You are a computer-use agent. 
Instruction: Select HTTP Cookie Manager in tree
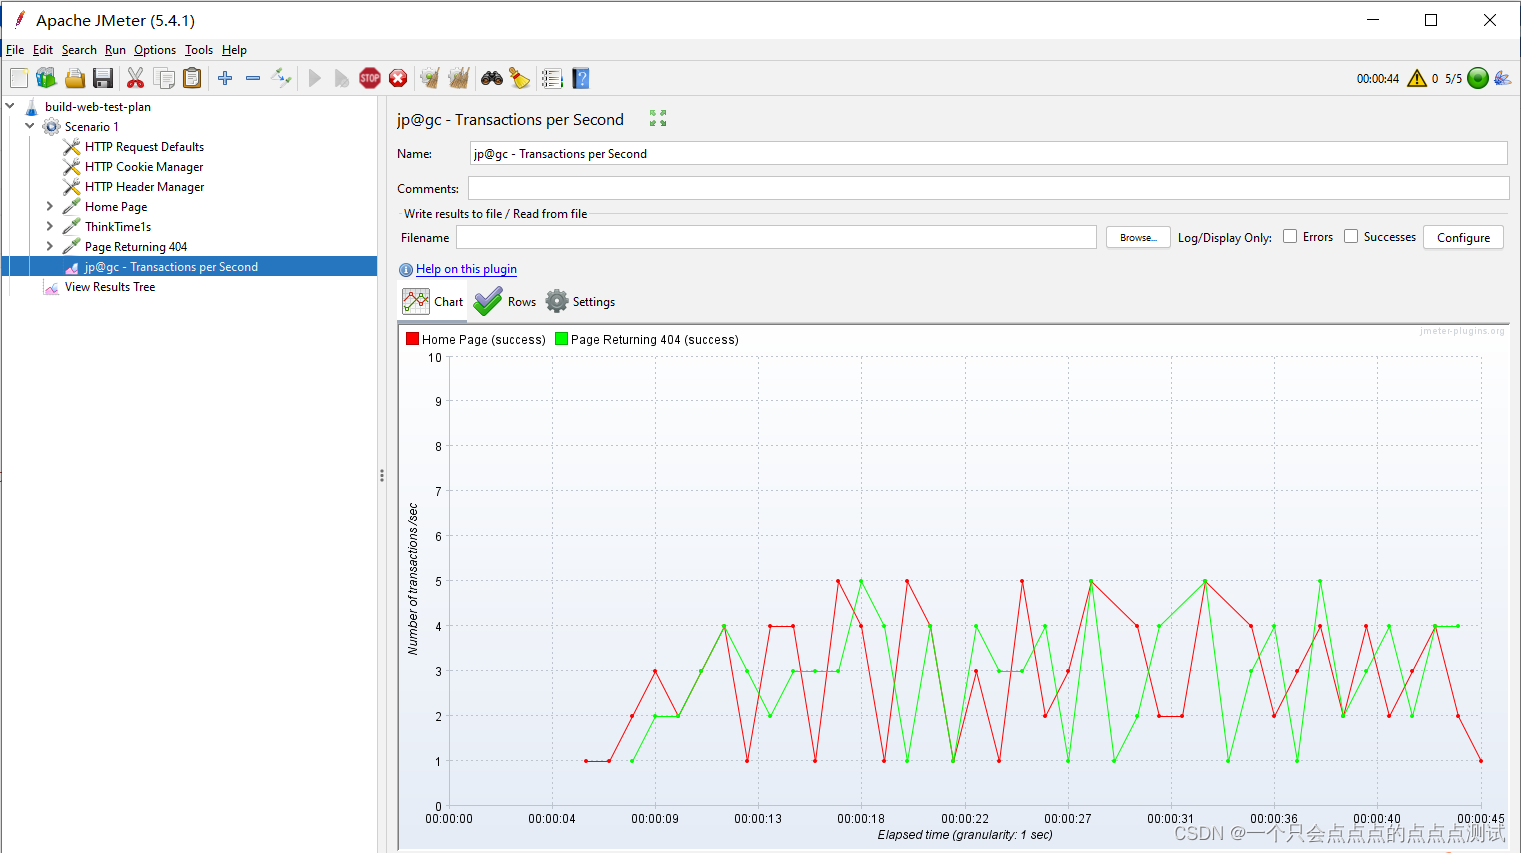(144, 166)
